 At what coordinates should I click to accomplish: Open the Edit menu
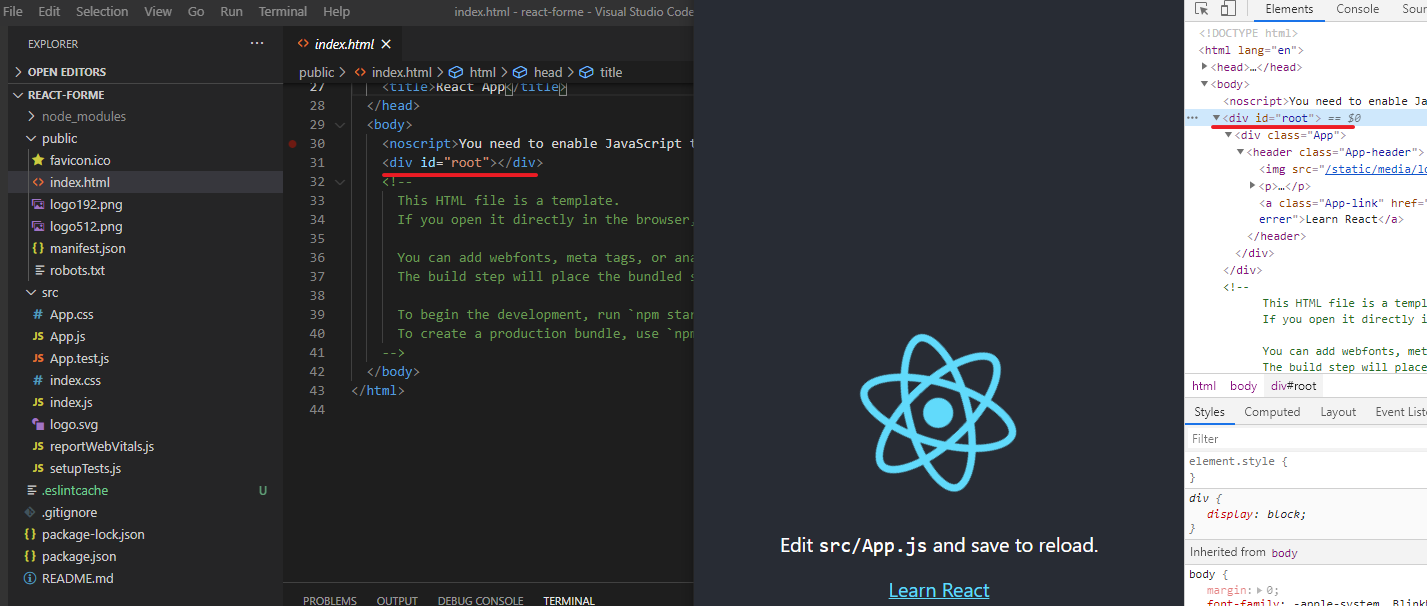[49, 11]
